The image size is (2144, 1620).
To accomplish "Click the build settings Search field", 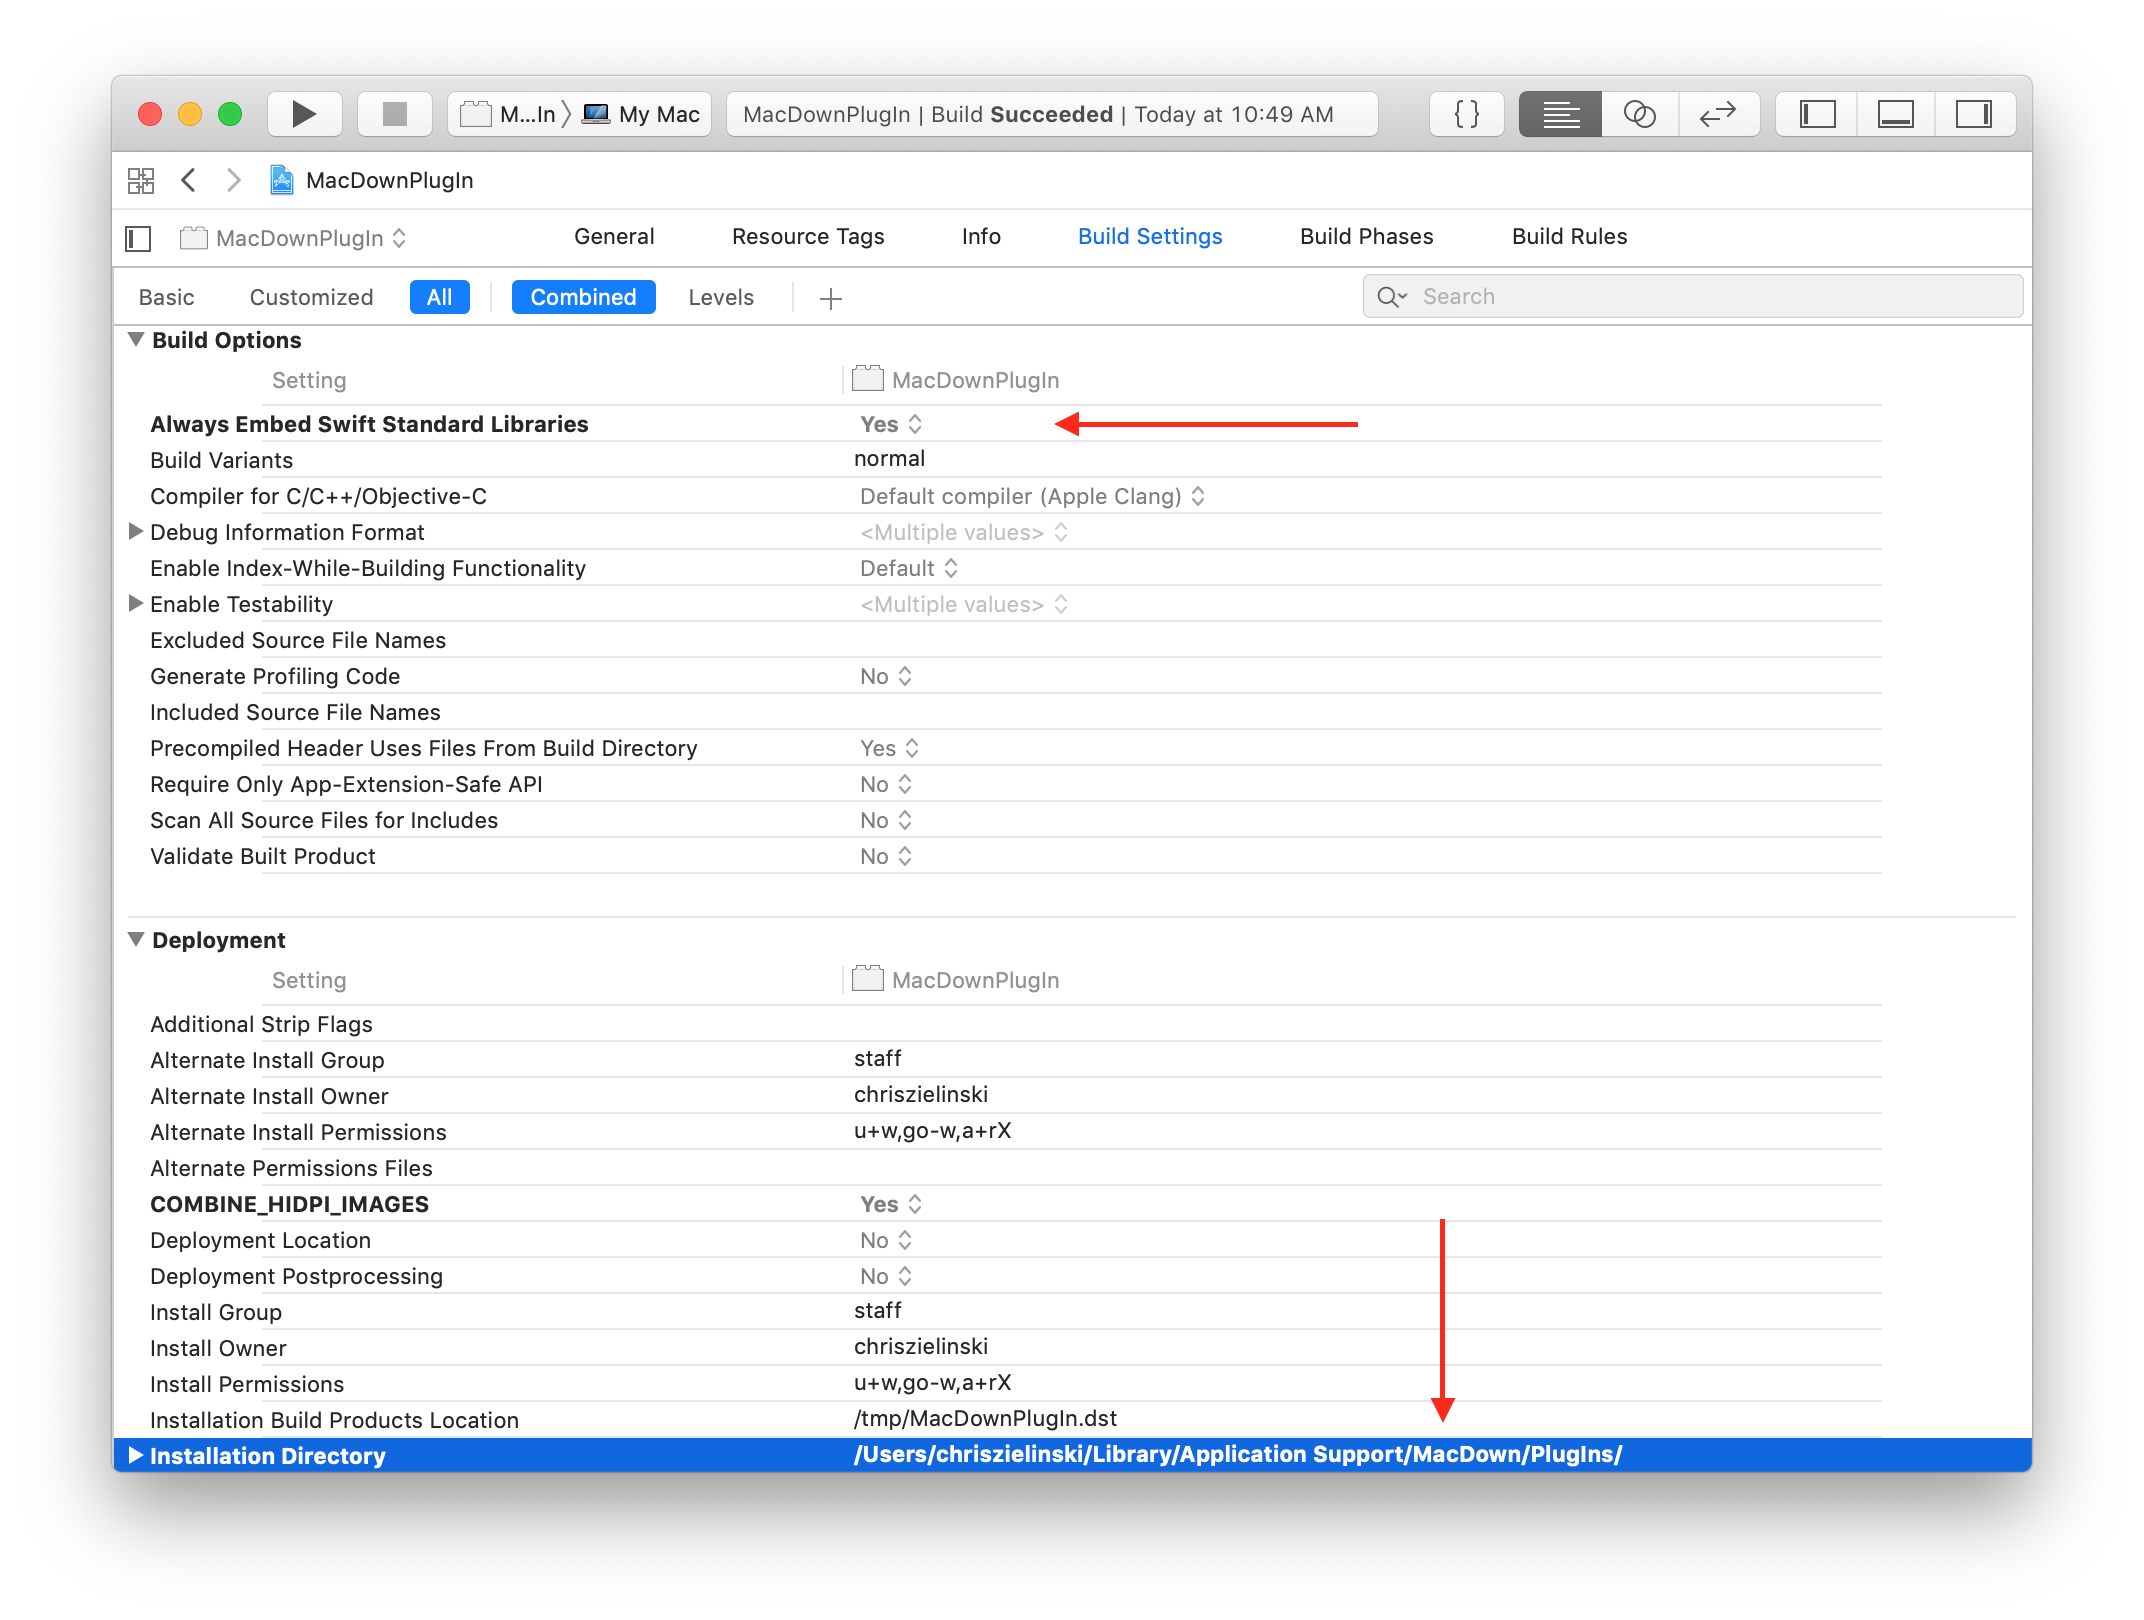I will (x=1692, y=296).
